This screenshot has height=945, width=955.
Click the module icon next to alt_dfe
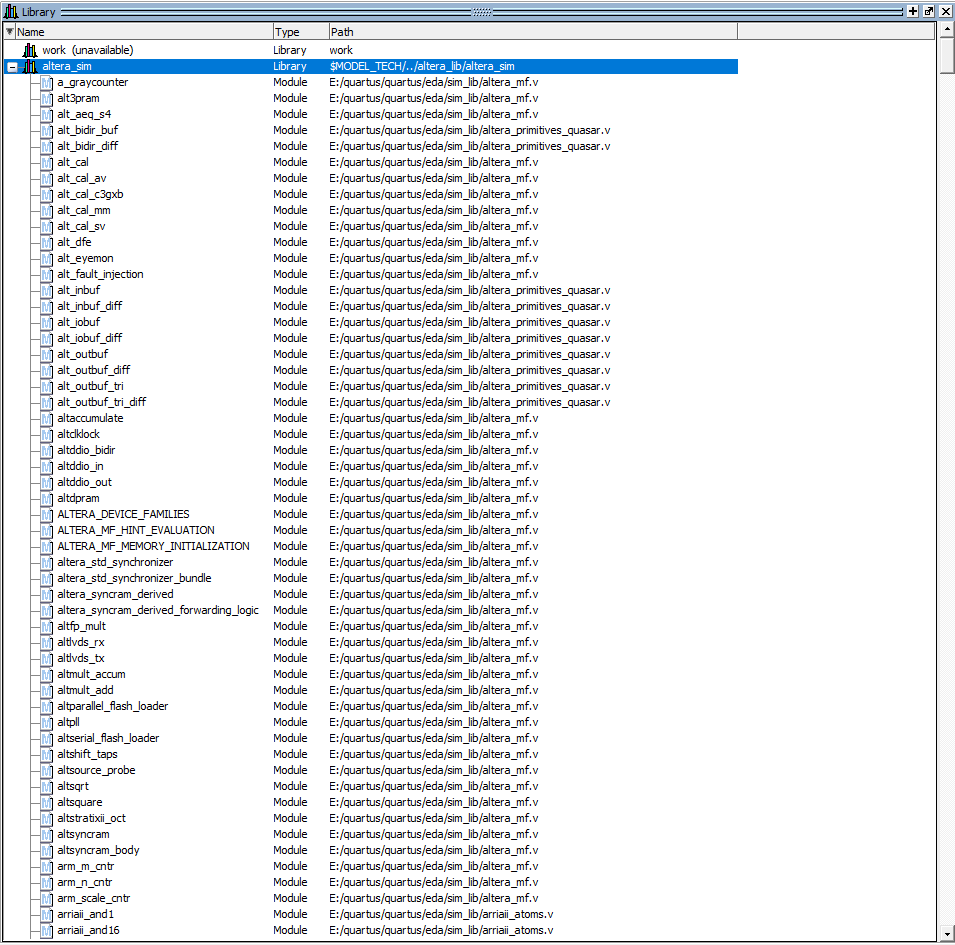46,242
